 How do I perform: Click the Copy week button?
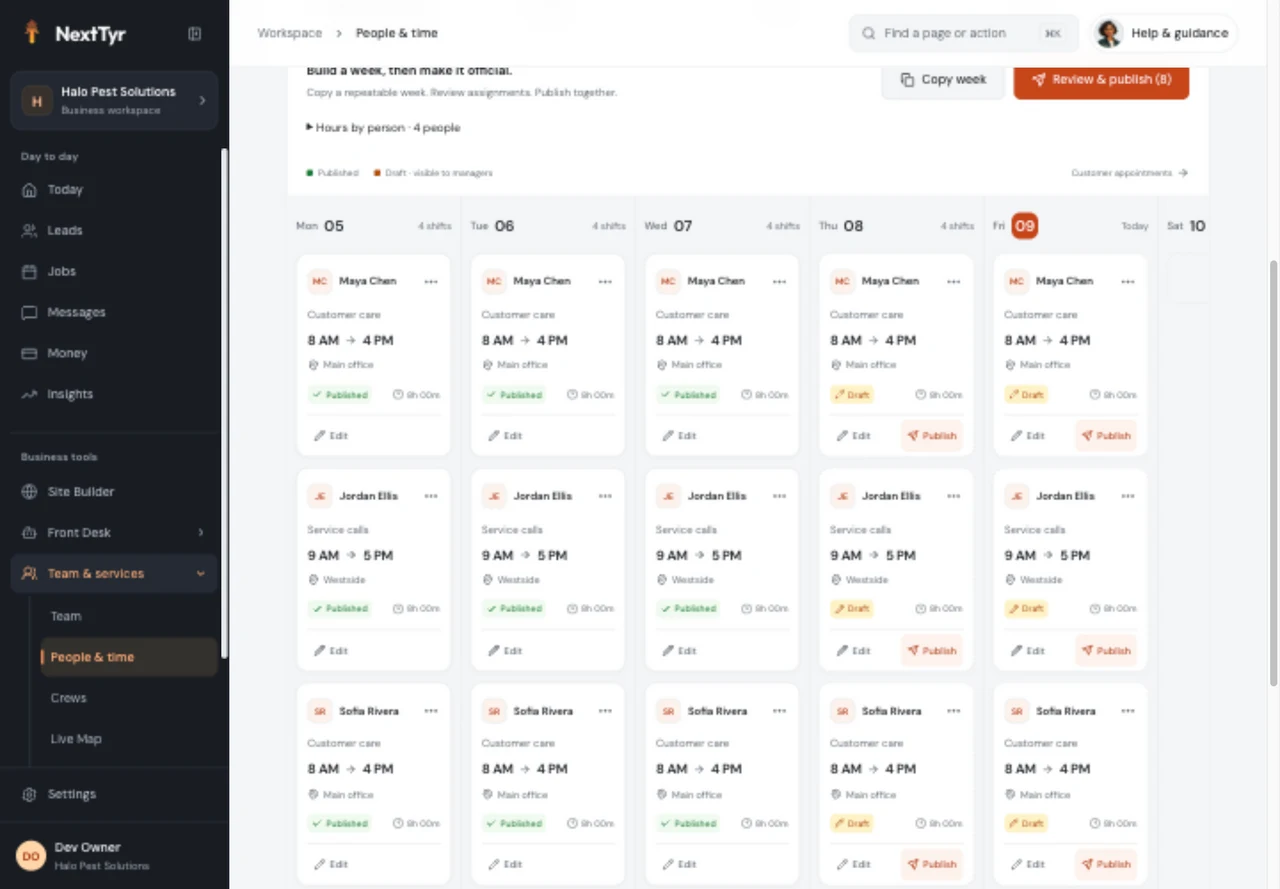coord(943,80)
